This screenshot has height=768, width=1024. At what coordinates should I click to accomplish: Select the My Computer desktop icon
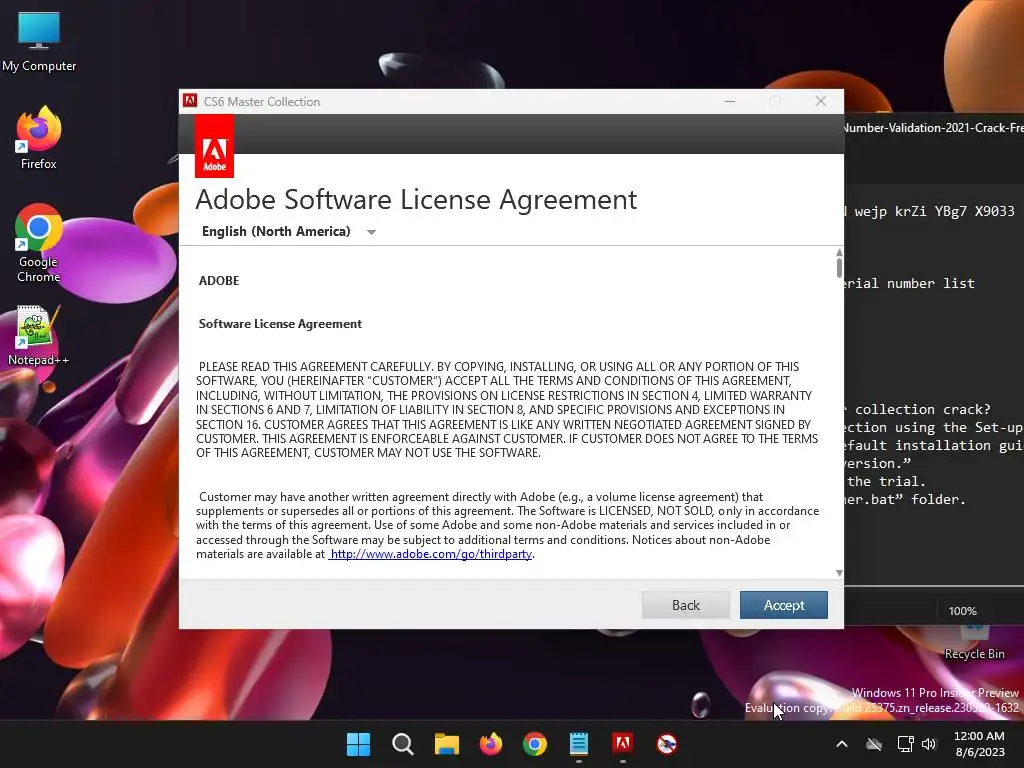point(39,41)
